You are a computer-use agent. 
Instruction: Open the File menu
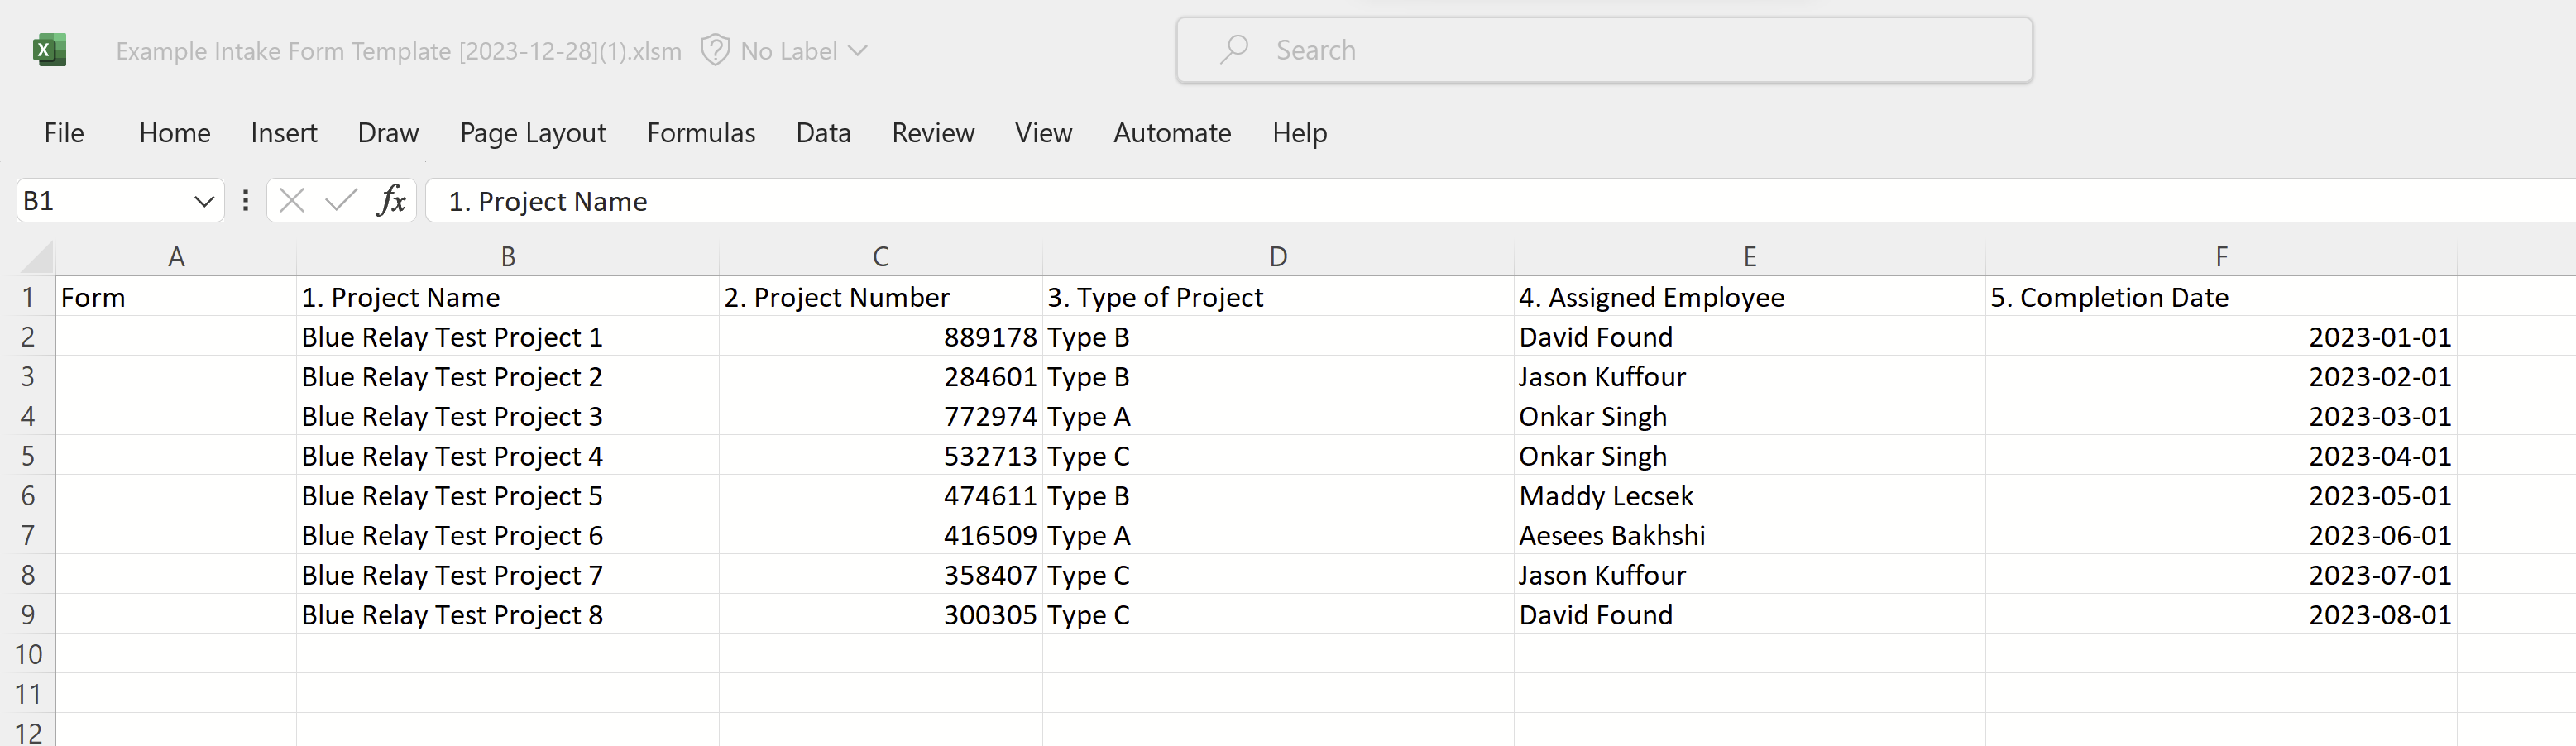coord(64,133)
